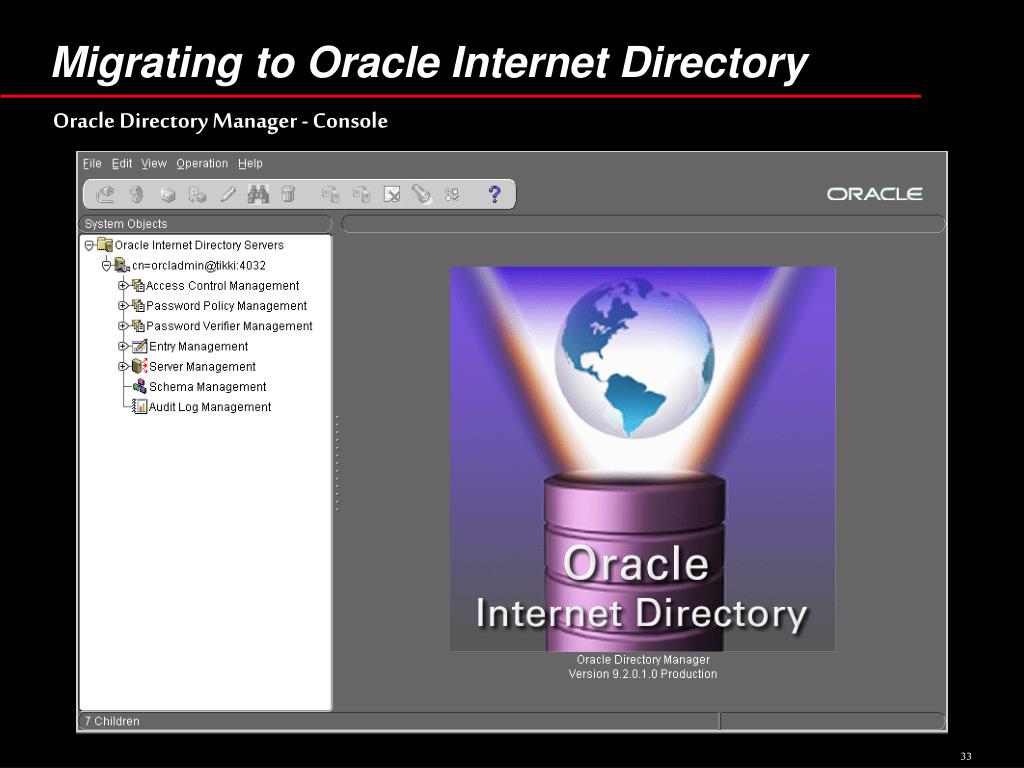Image resolution: width=1024 pixels, height=768 pixels.
Task: Expand Access Control Management node
Action: [122, 285]
